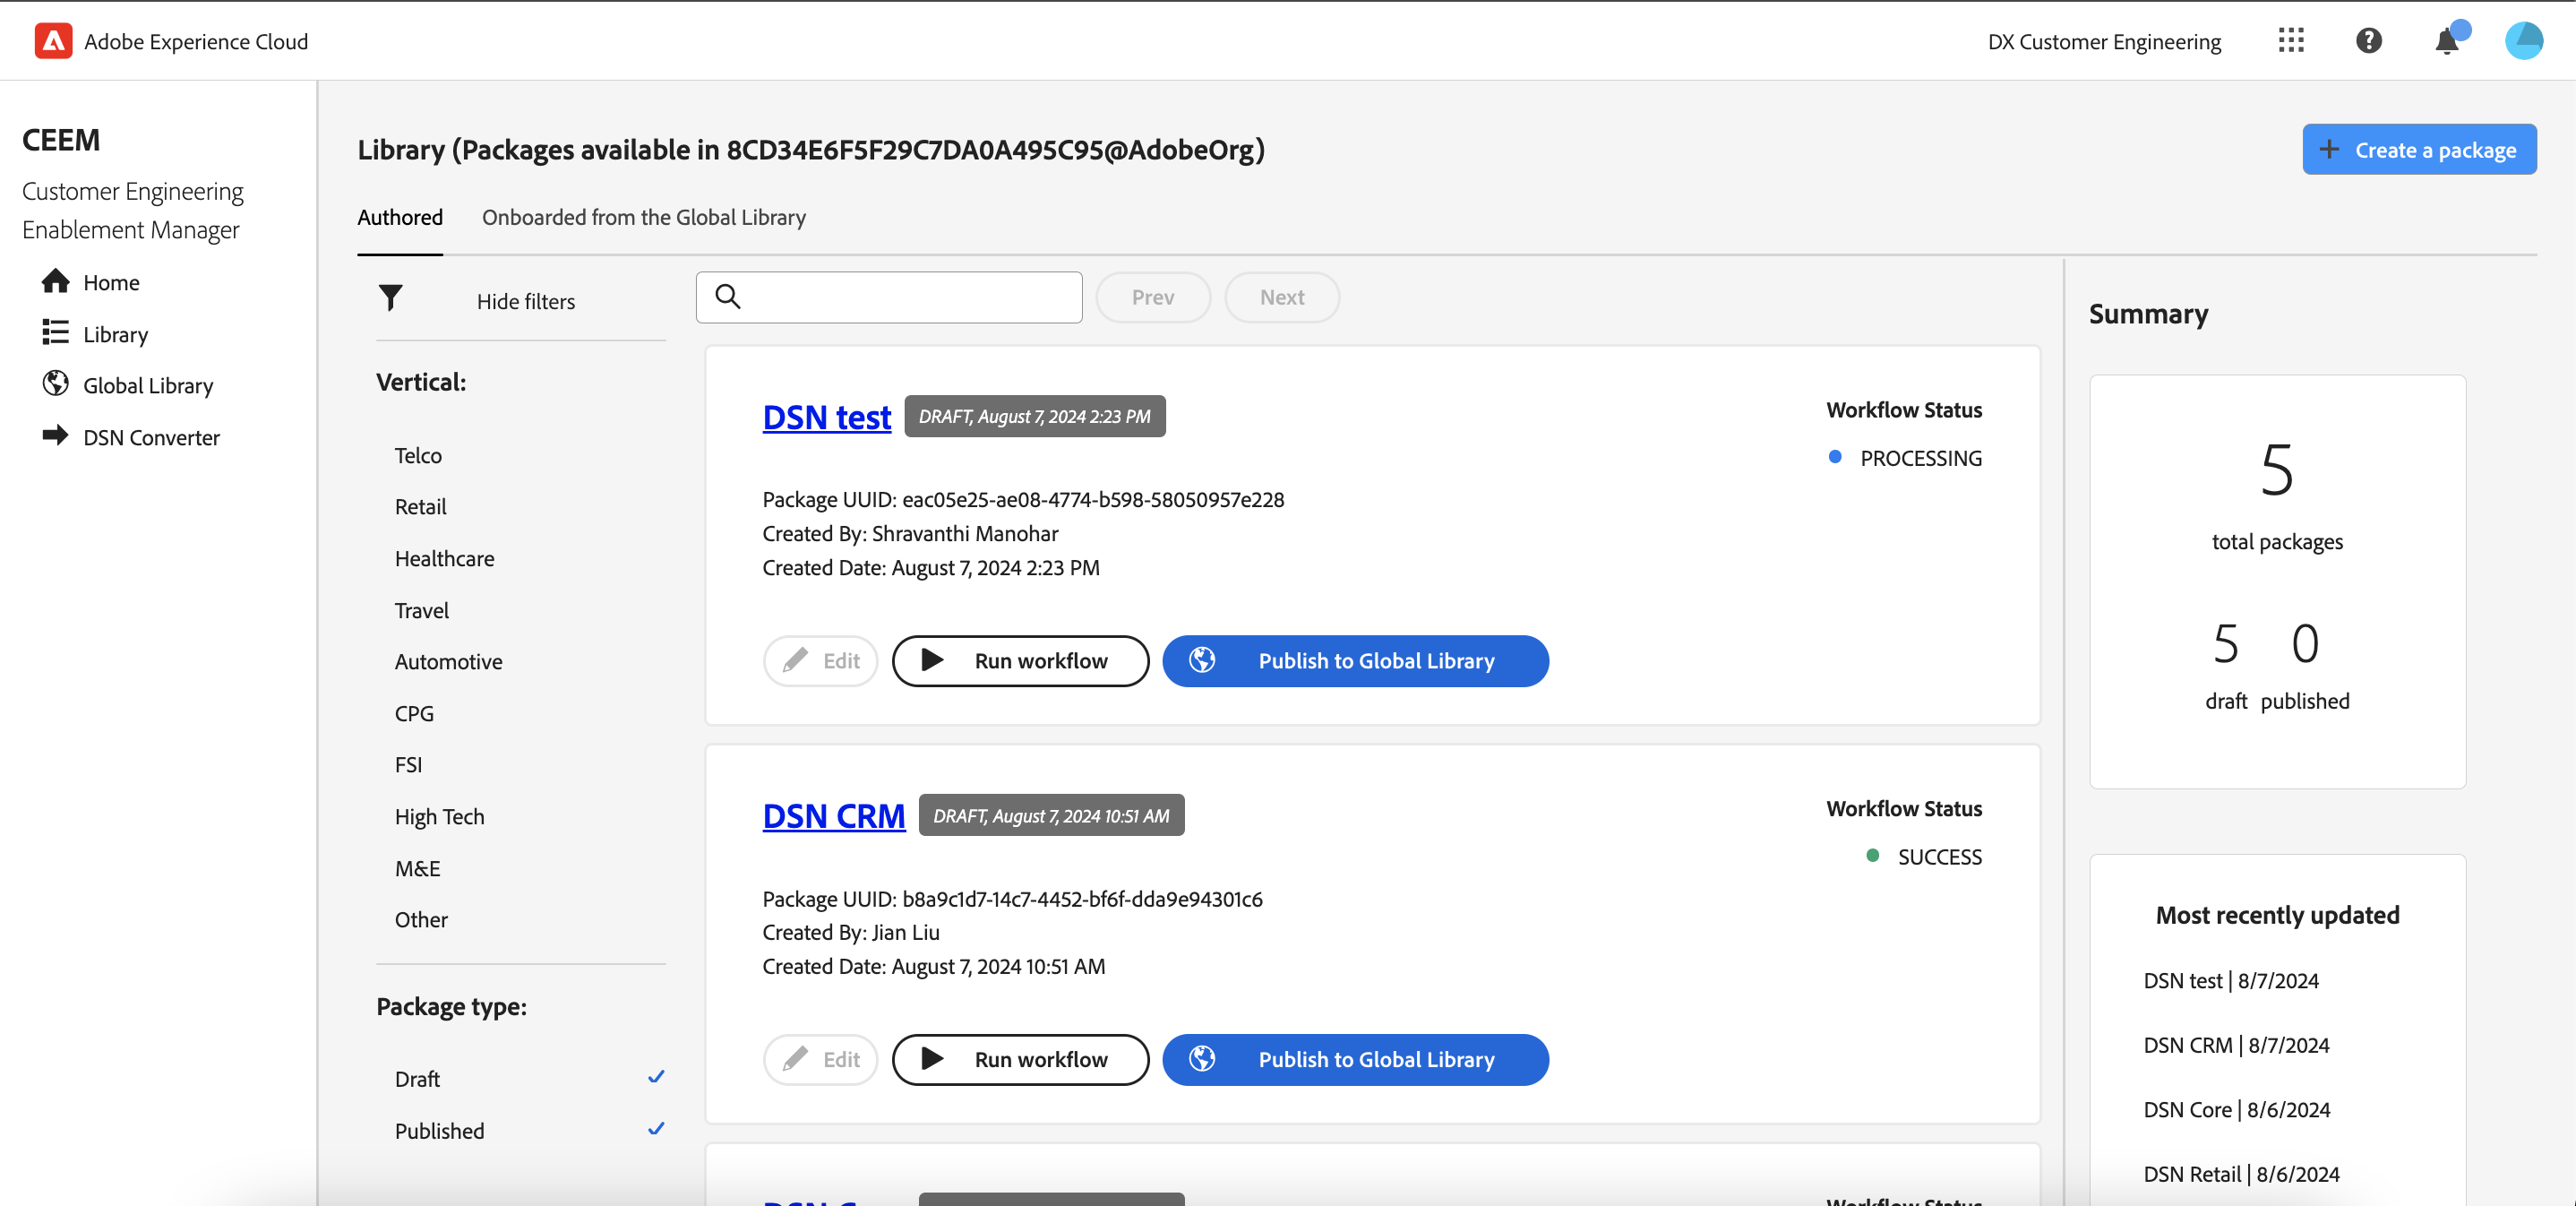Click the Library list icon in sidebar
Image resolution: width=2576 pixels, height=1206 pixels.
pos(56,332)
